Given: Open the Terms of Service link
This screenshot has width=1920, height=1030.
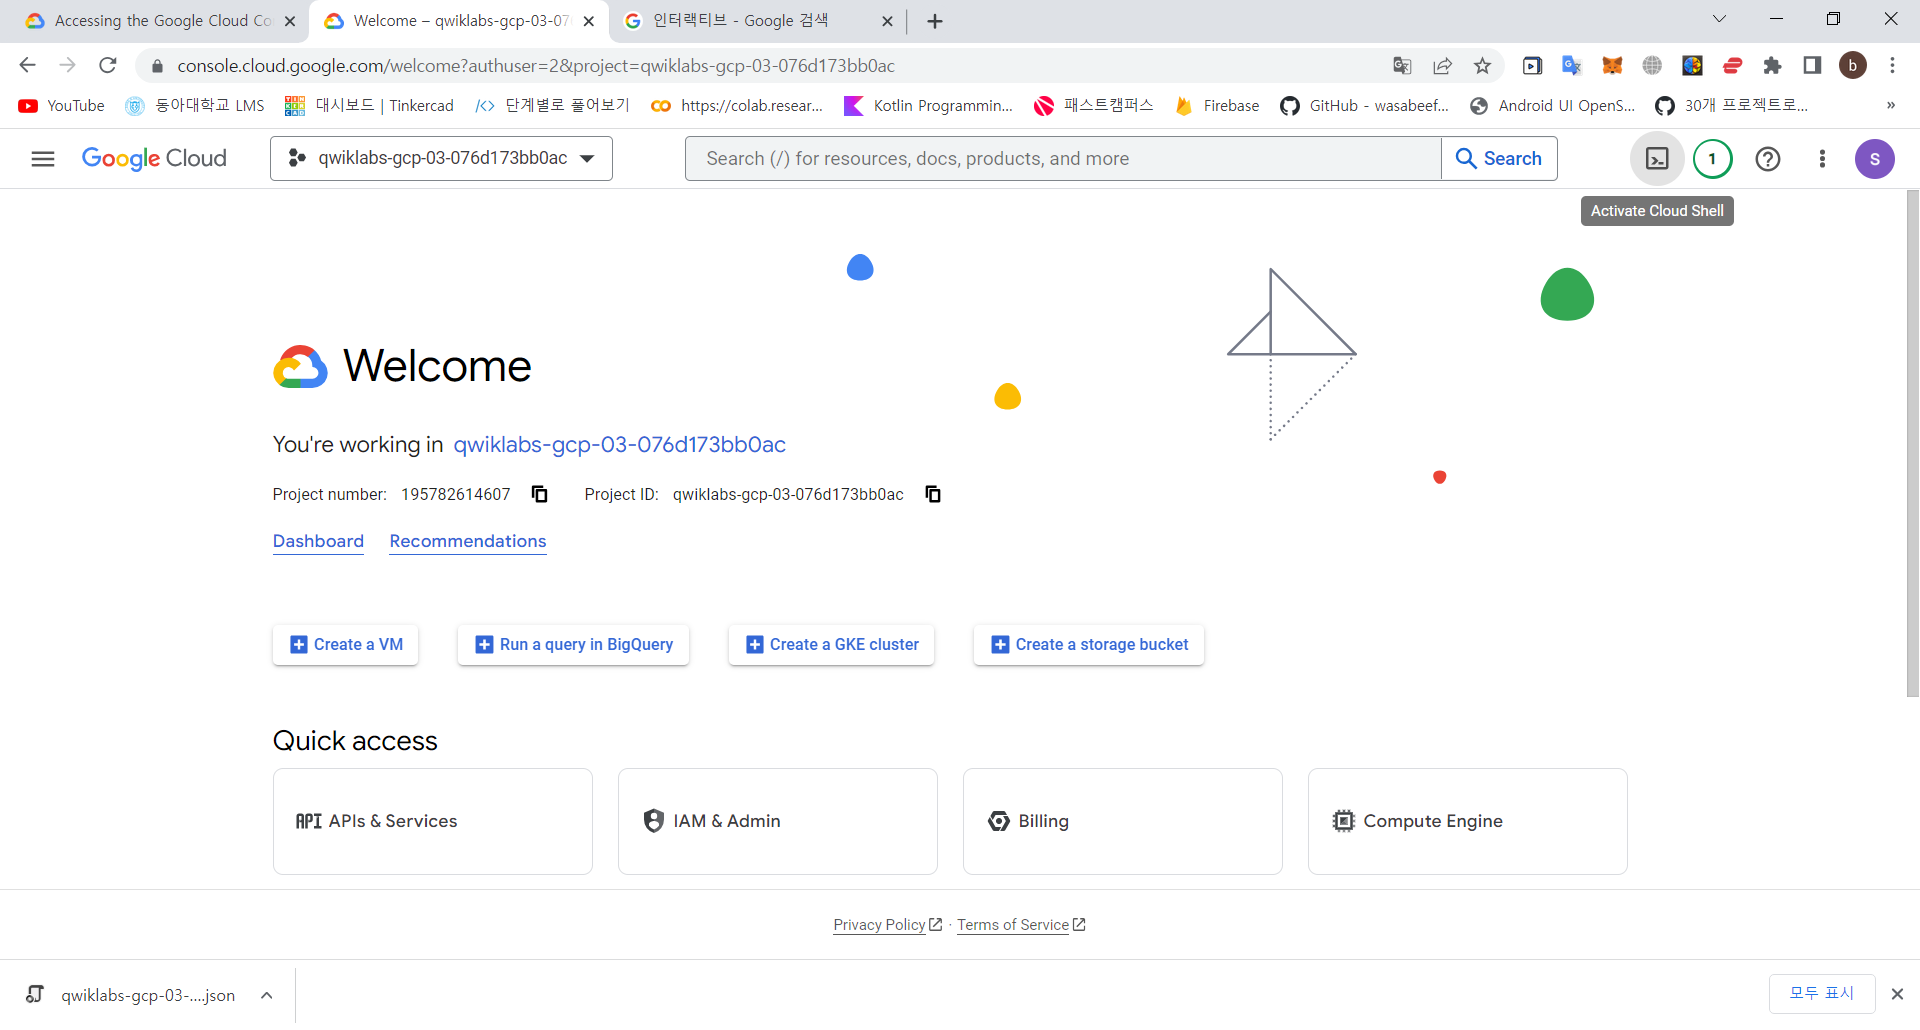Looking at the screenshot, I should point(1021,925).
